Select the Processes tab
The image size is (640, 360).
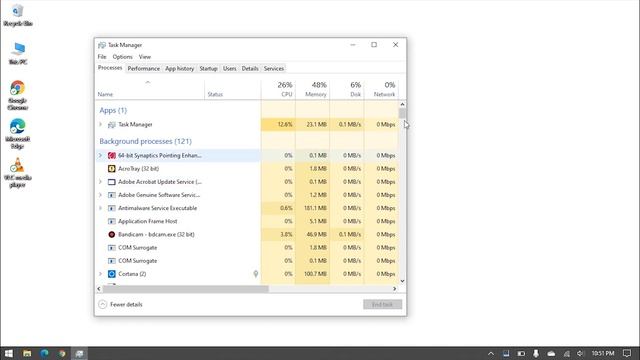pyautogui.click(x=110, y=68)
